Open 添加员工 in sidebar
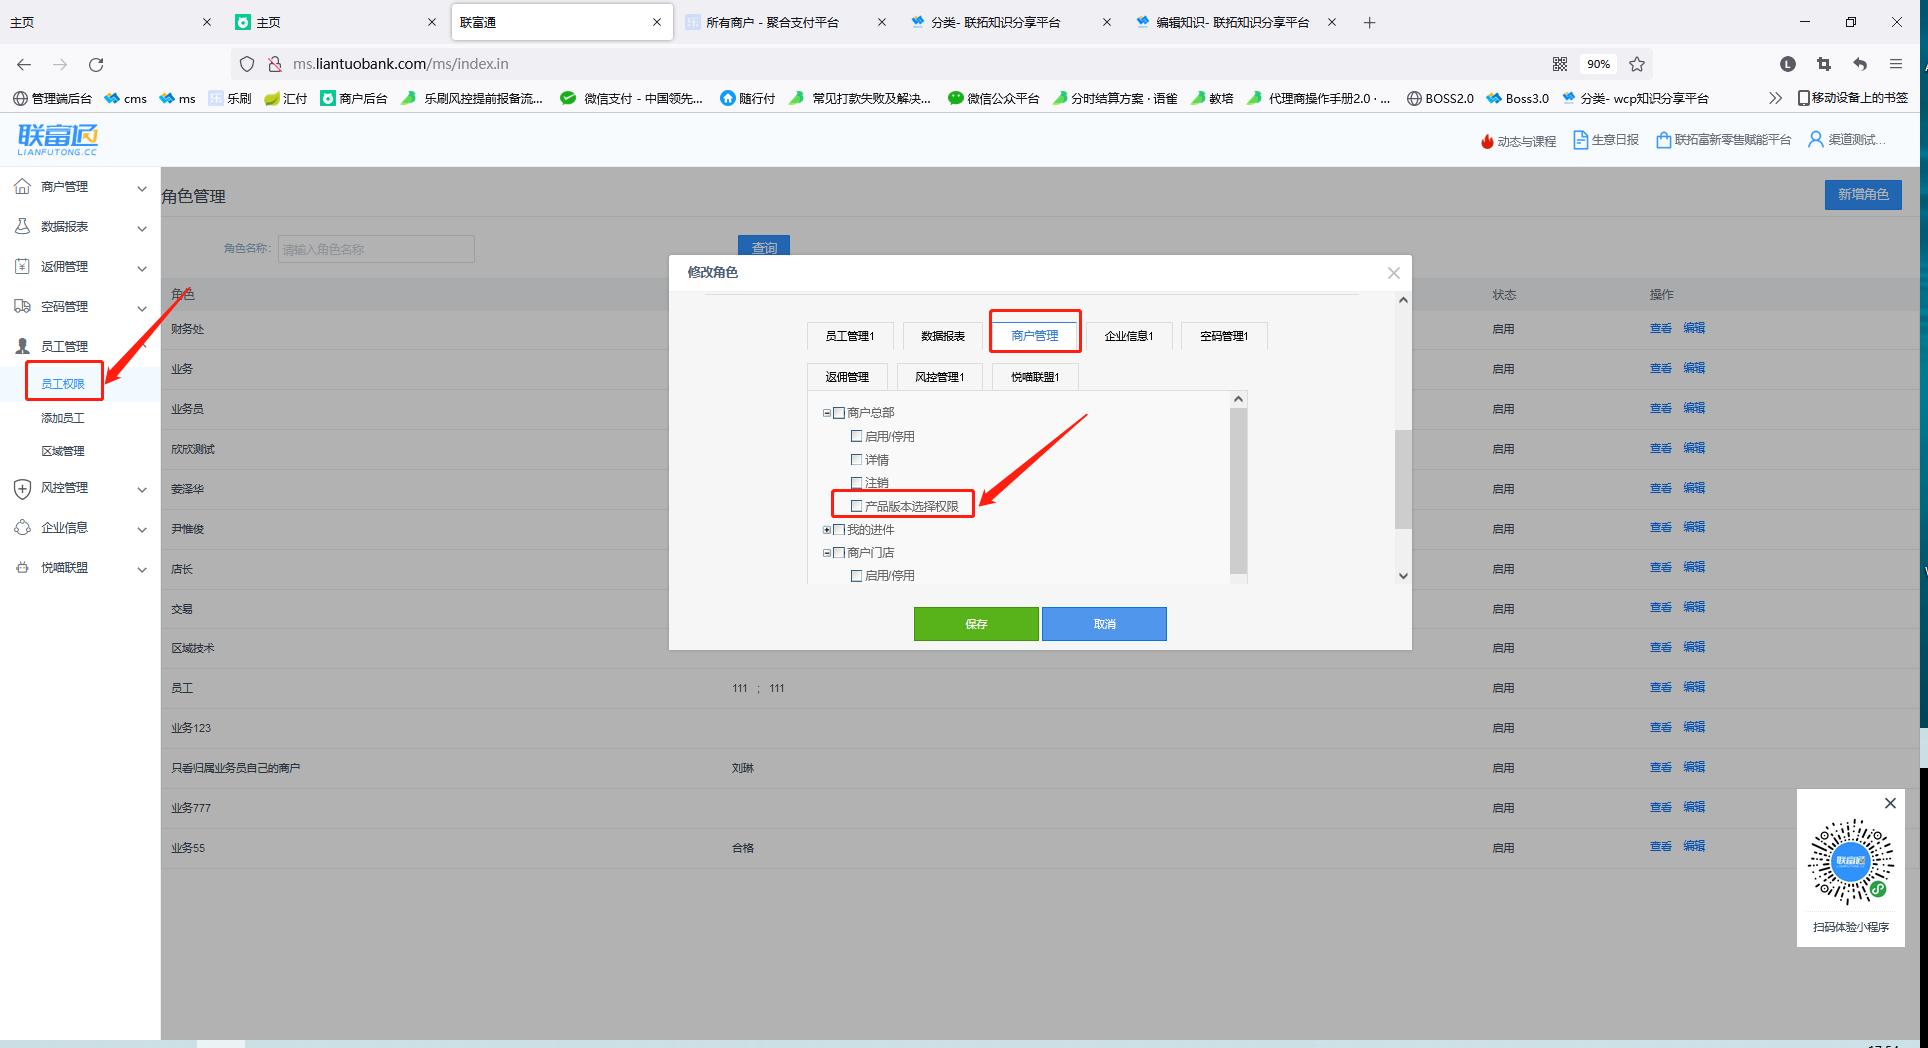Screen dimensions: 1928x1048 [63, 418]
